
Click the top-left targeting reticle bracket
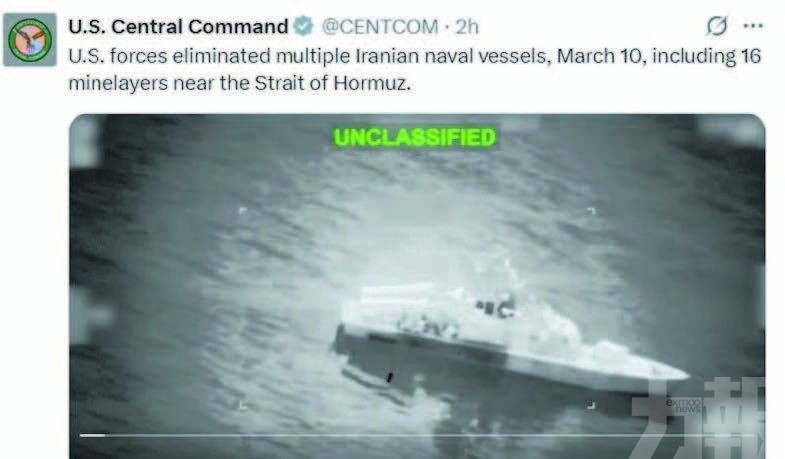243,211
